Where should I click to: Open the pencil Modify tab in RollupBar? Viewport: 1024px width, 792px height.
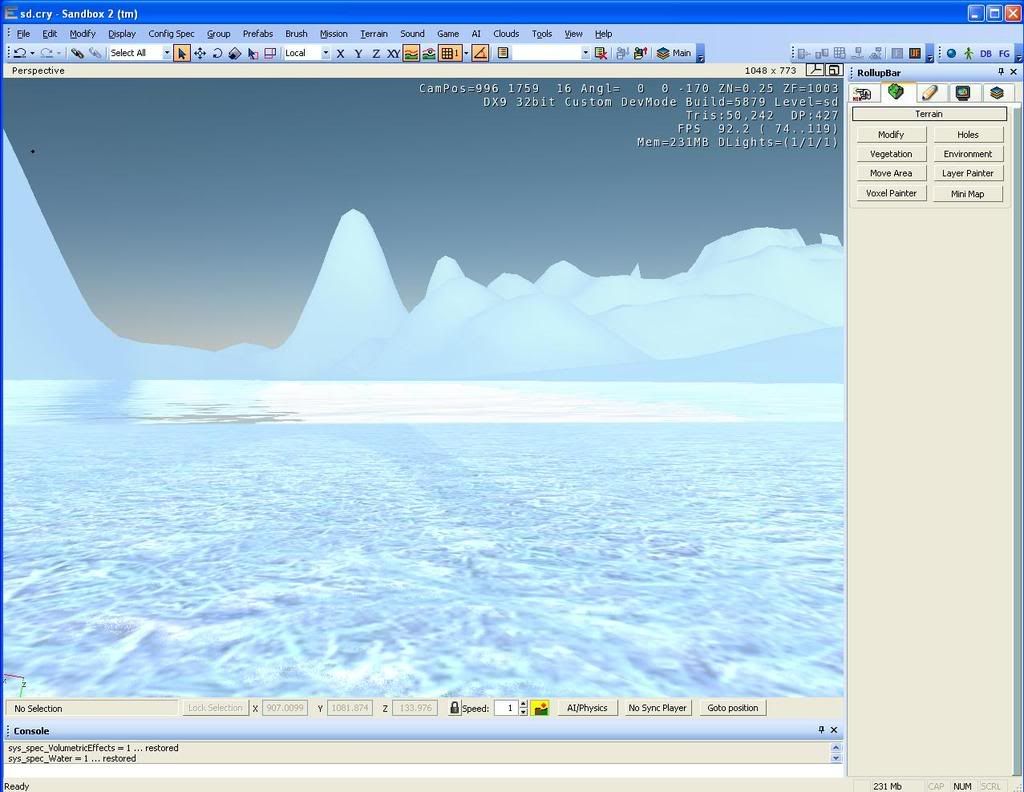click(x=929, y=92)
